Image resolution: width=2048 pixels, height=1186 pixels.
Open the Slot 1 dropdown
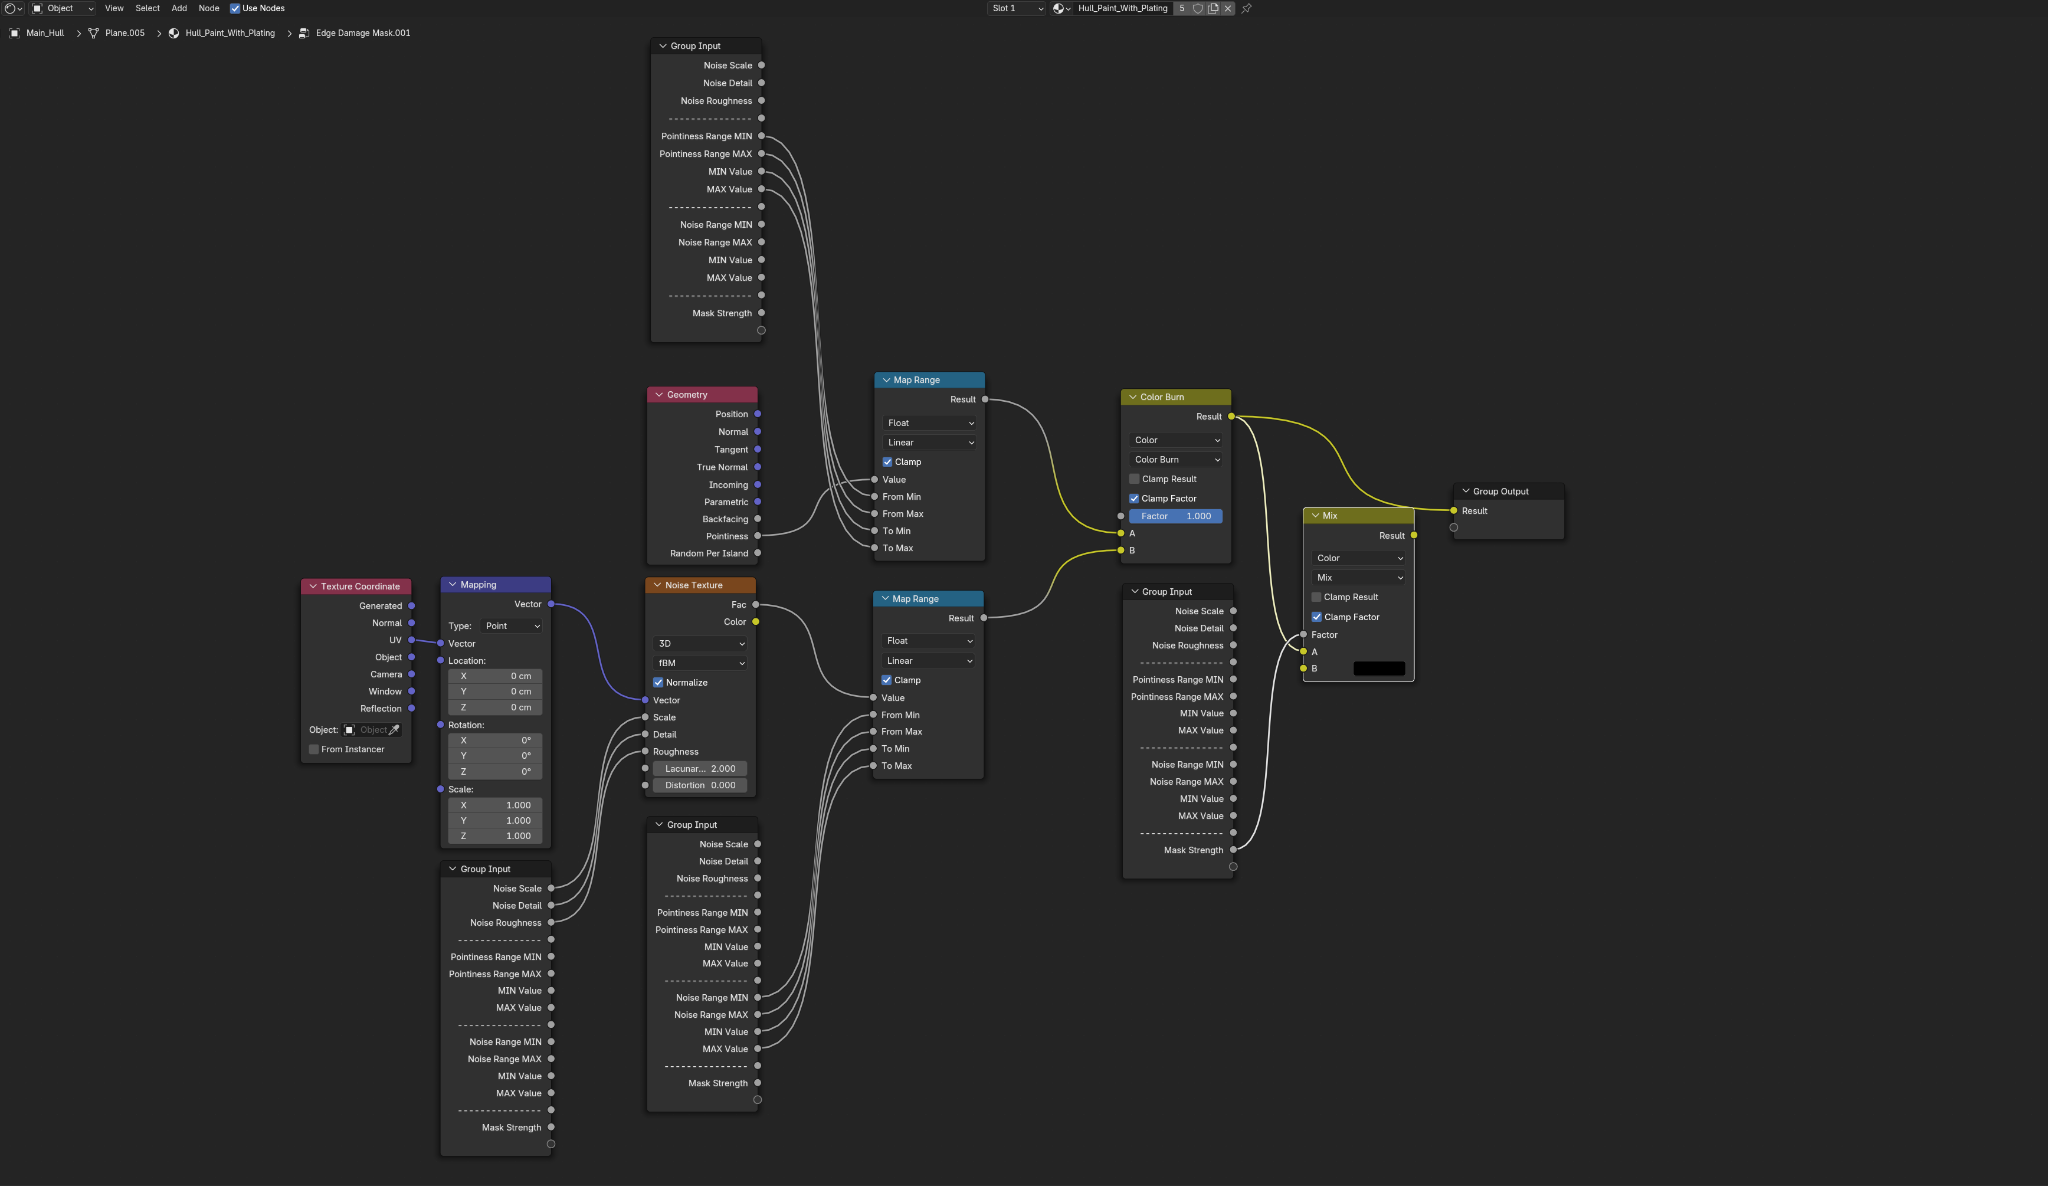1017,8
